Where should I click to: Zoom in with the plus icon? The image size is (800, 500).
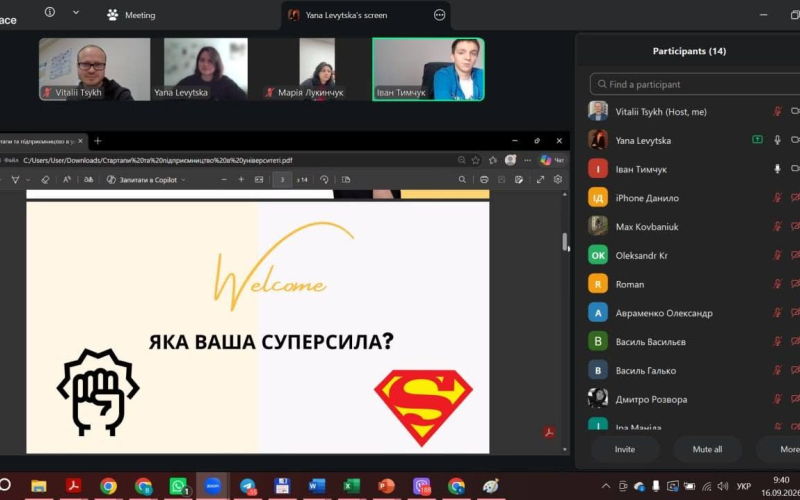pos(241,180)
